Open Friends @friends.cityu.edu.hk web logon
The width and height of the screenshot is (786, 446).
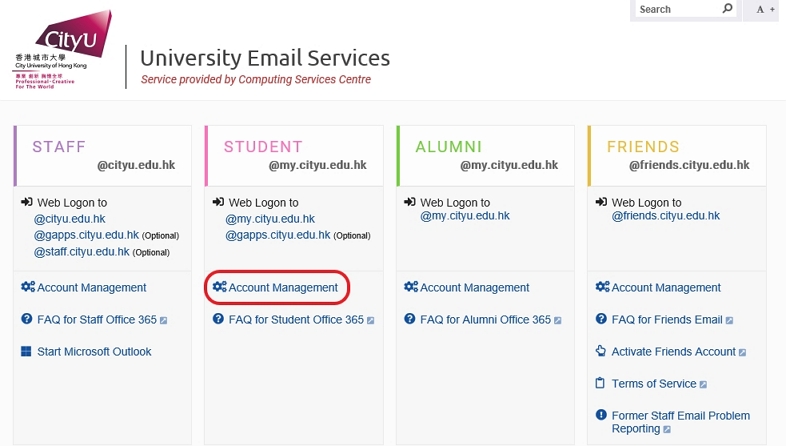click(x=665, y=216)
